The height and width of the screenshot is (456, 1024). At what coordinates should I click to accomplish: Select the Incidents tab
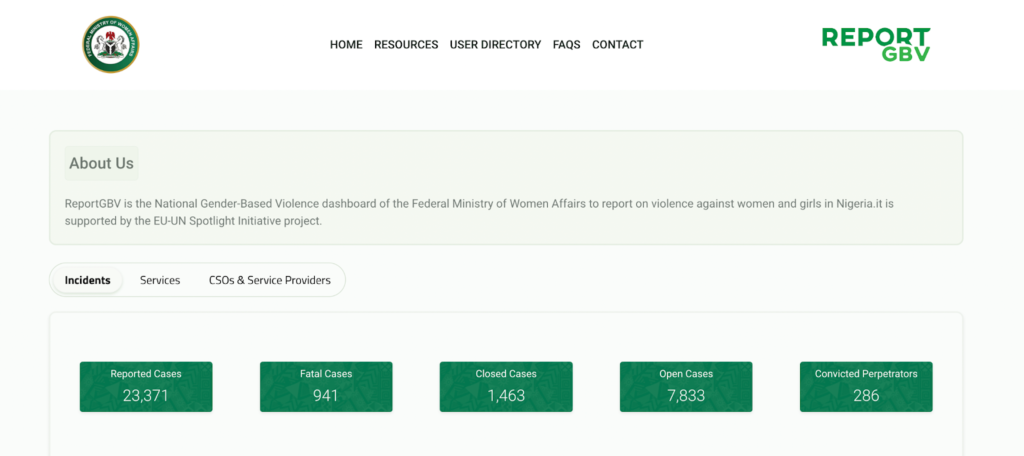88,280
